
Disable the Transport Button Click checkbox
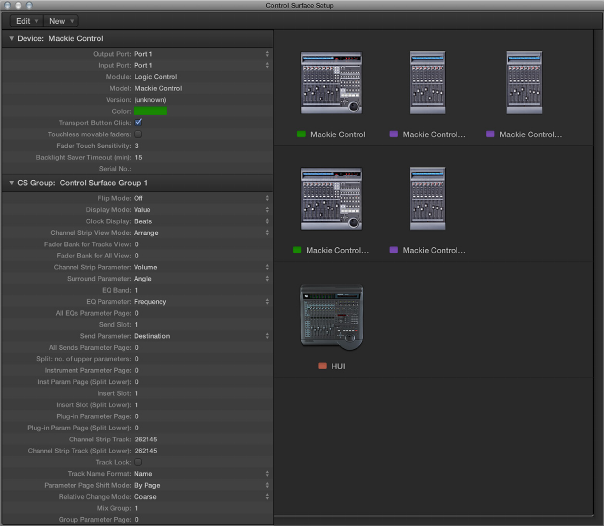click(x=139, y=122)
